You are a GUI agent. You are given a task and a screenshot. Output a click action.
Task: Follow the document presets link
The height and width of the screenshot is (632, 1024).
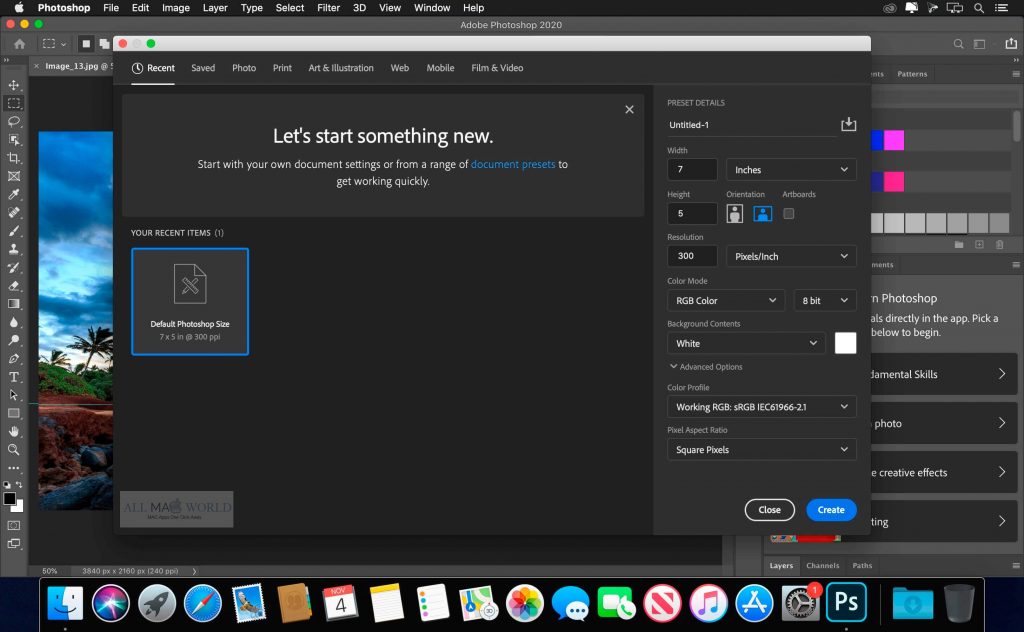tap(513, 165)
